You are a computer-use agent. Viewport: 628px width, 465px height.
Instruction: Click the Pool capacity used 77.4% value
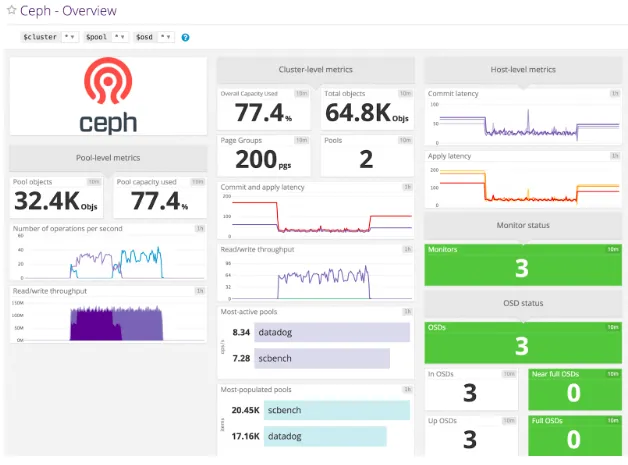tap(159, 201)
